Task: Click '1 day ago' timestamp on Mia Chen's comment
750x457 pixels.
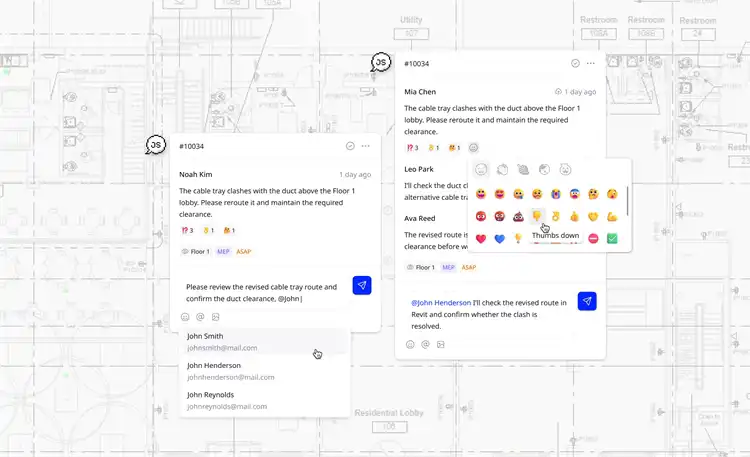Action: point(580,92)
